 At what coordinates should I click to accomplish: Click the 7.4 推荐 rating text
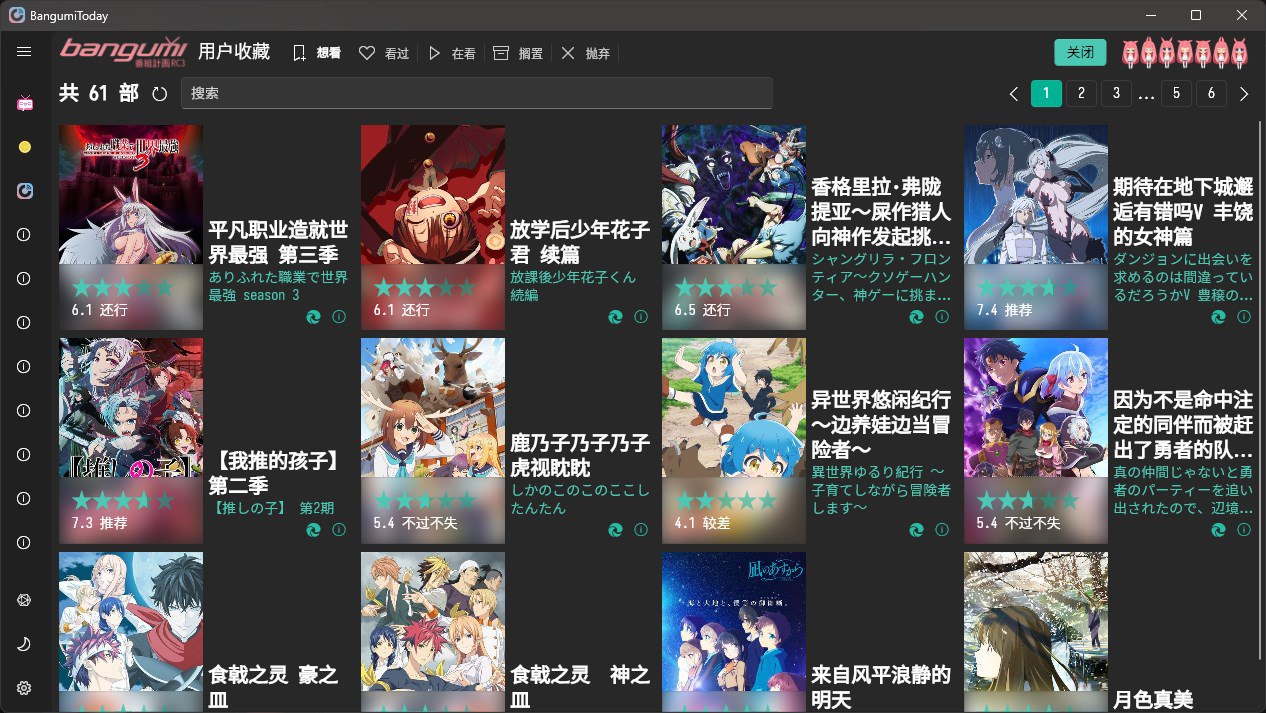coord(1004,311)
